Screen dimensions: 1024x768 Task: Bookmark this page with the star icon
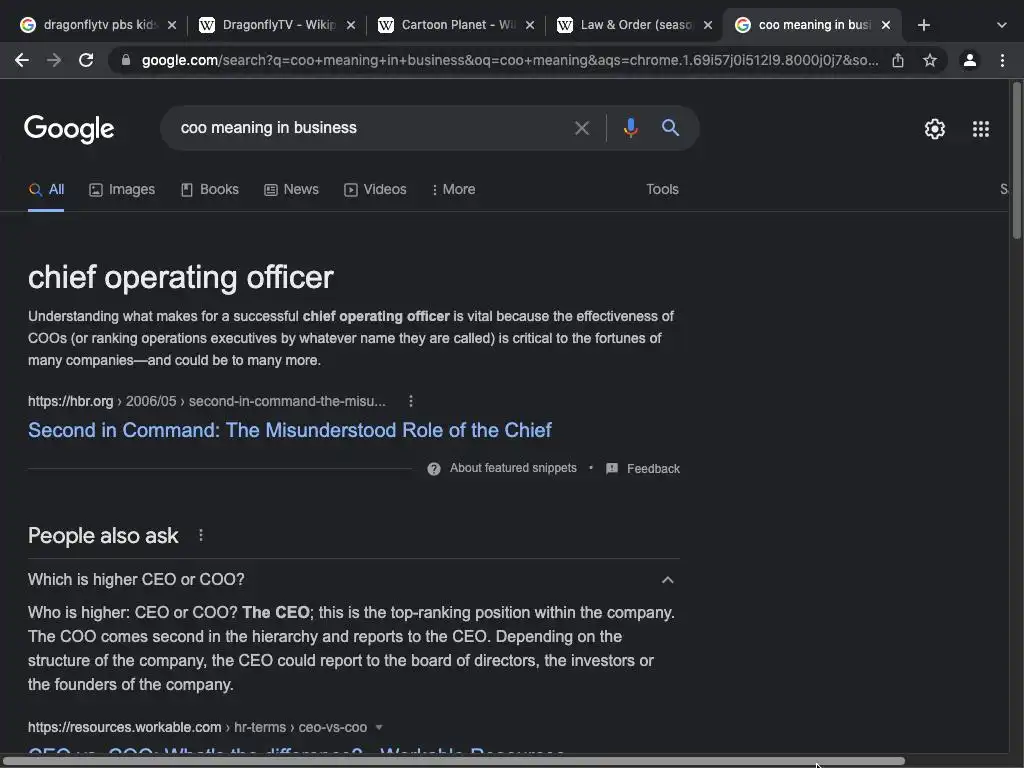pyautogui.click(x=930, y=60)
